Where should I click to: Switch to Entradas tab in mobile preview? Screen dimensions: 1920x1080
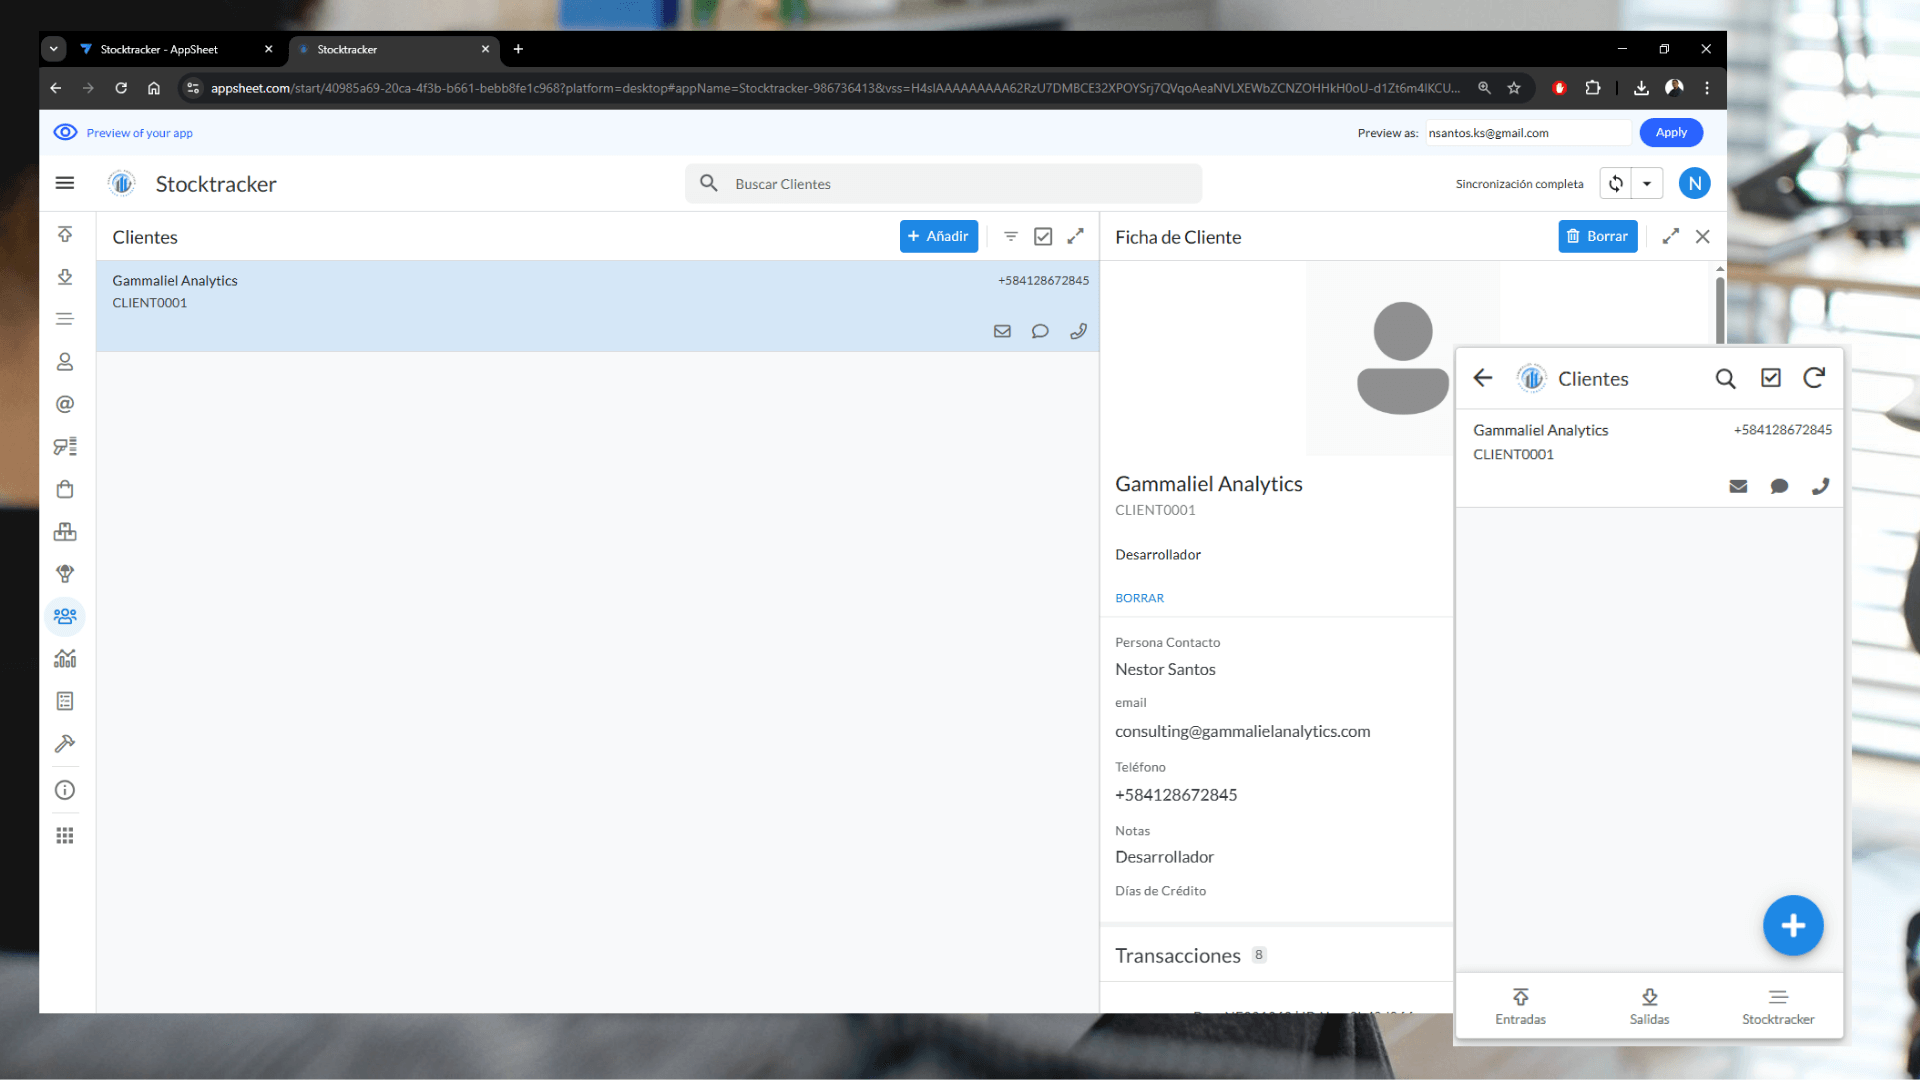(1520, 1006)
